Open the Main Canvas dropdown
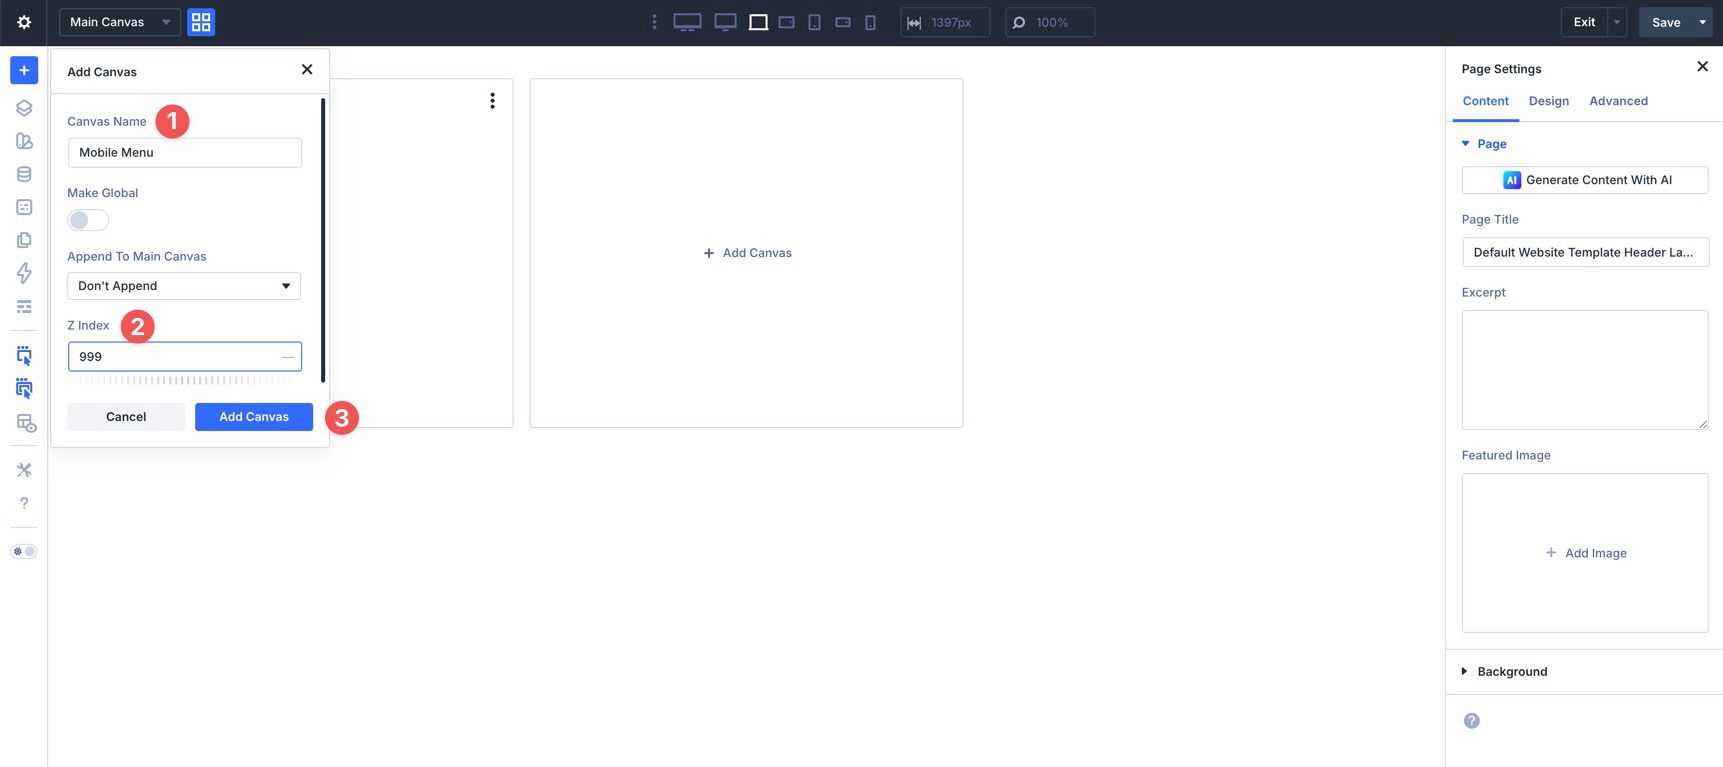The image size is (1723, 767). 120,22
